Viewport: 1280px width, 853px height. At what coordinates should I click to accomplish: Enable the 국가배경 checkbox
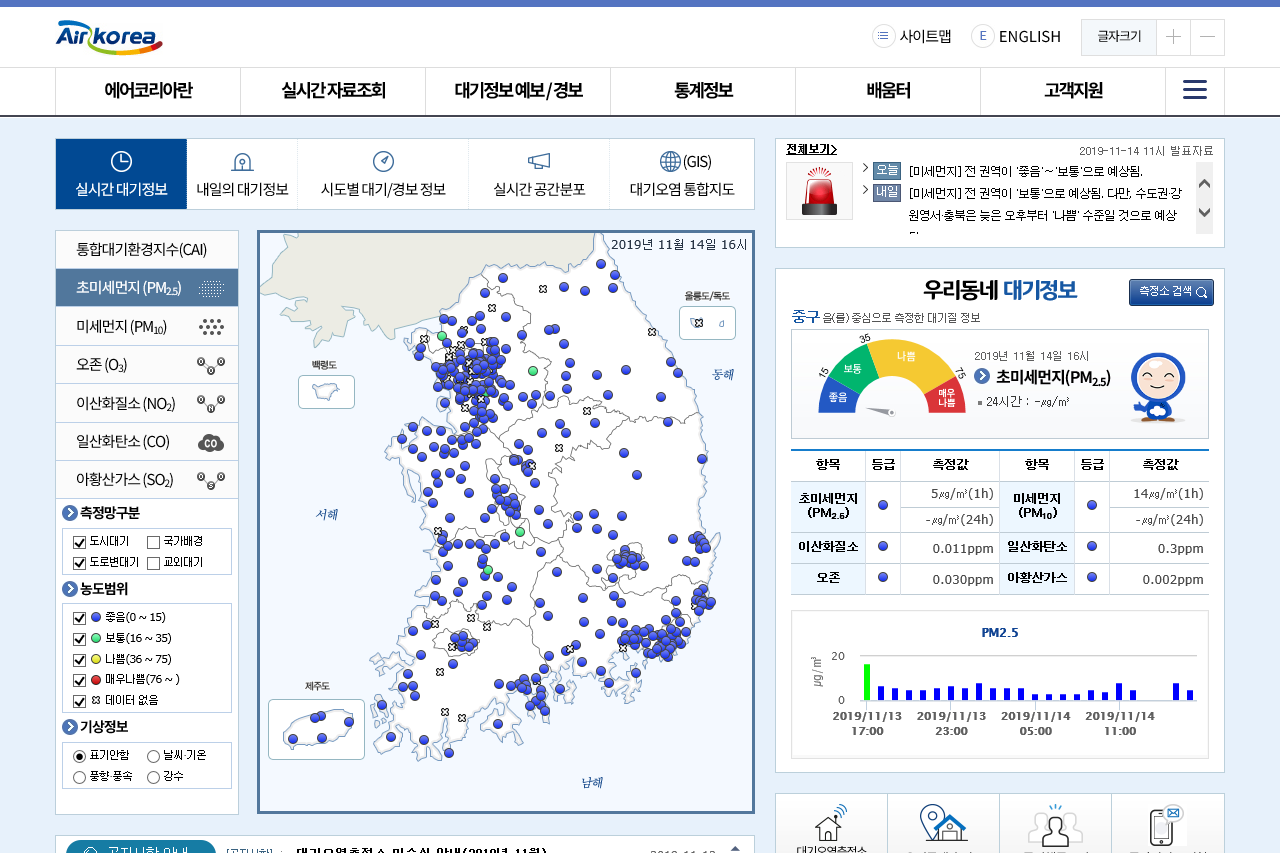pyautogui.click(x=154, y=542)
